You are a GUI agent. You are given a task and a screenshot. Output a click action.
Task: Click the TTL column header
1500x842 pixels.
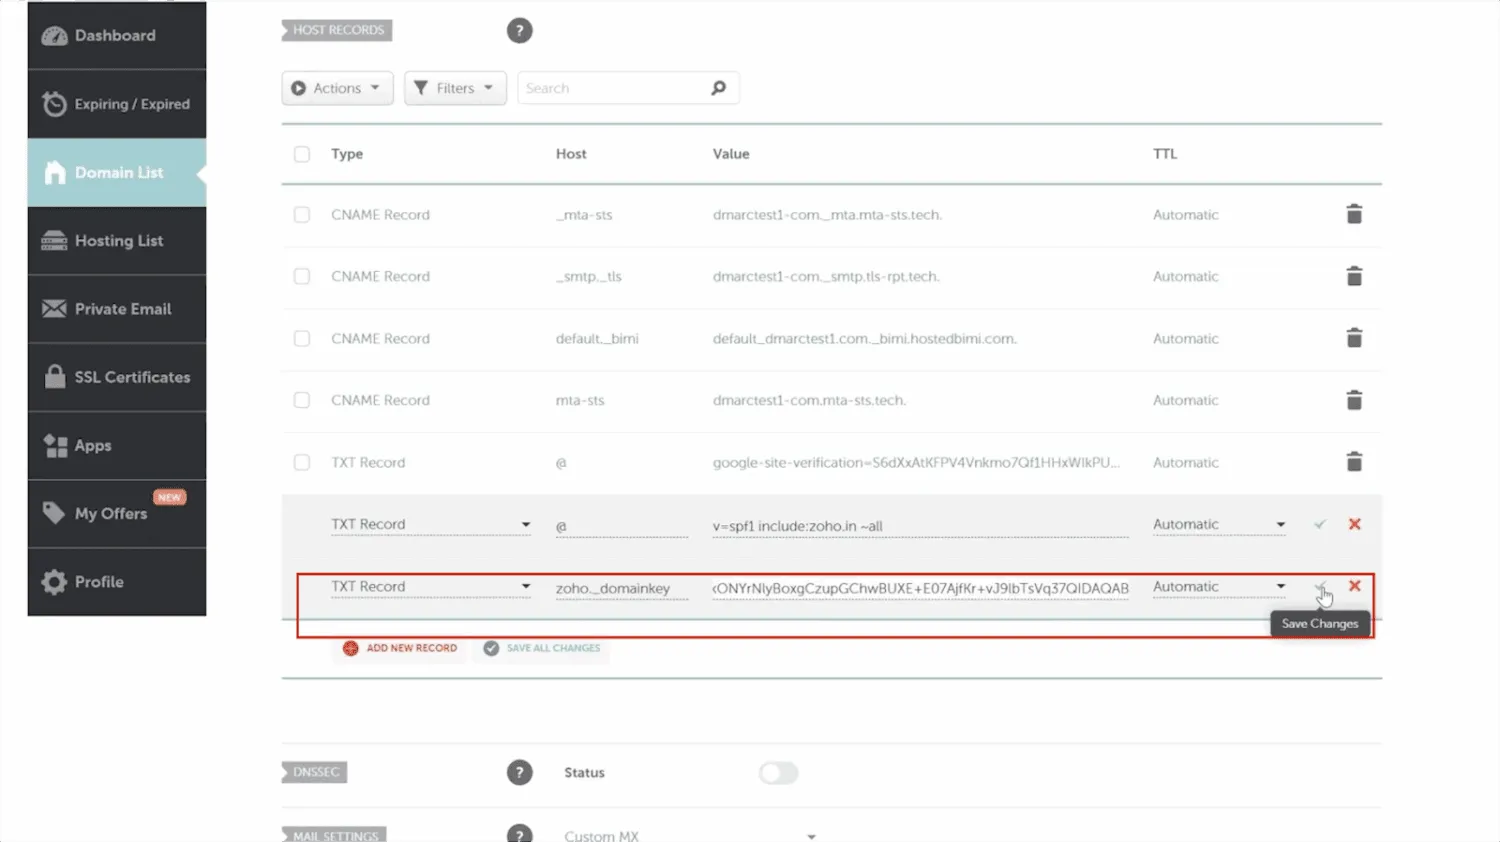1165,154
